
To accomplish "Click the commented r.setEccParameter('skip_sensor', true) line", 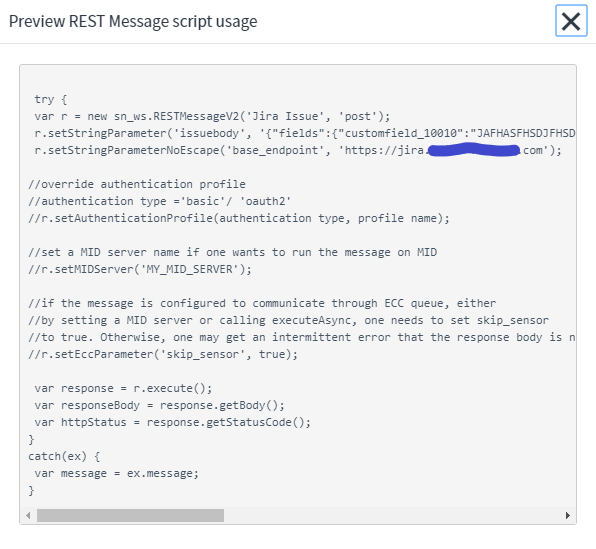I will pos(163,354).
